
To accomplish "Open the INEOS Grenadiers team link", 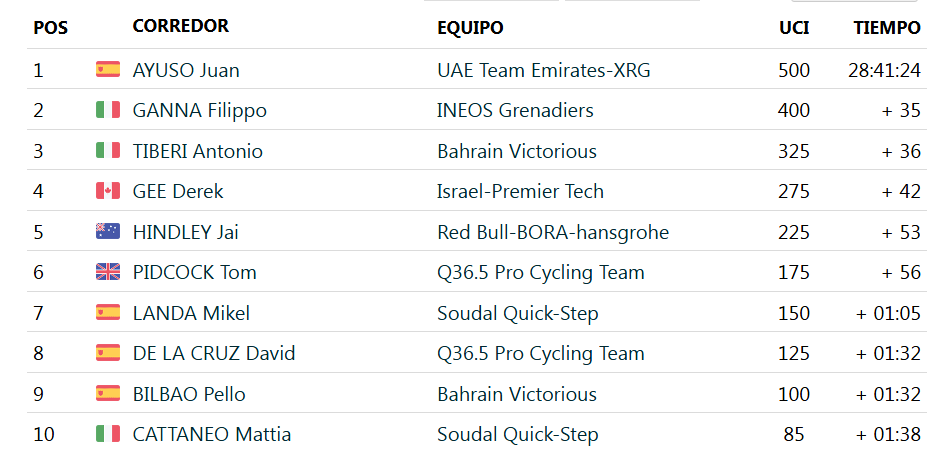I will (x=515, y=110).
